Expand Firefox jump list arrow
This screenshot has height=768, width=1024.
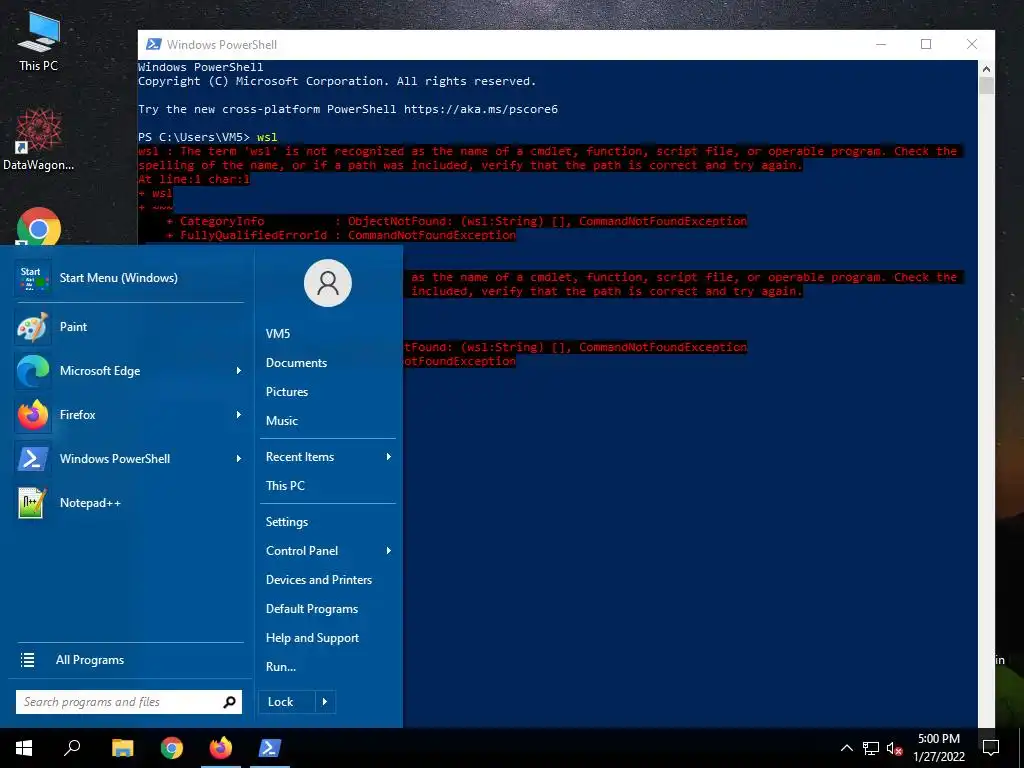(x=239, y=415)
